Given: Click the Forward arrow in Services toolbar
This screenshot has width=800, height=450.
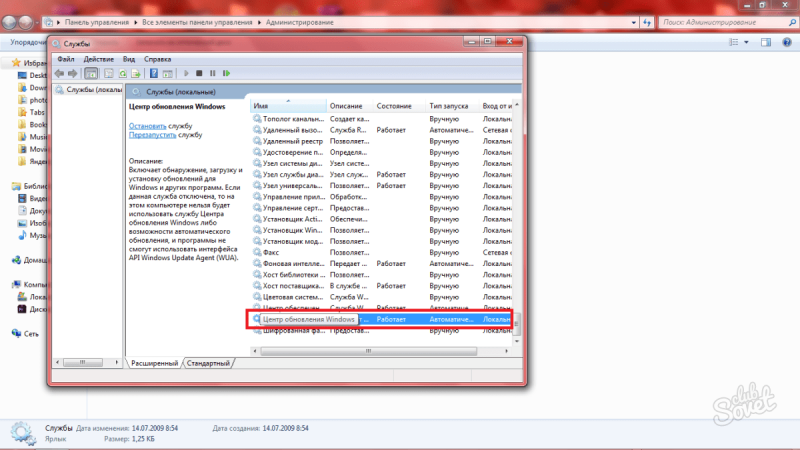Looking at the screenshot, I should coord(72,73).
